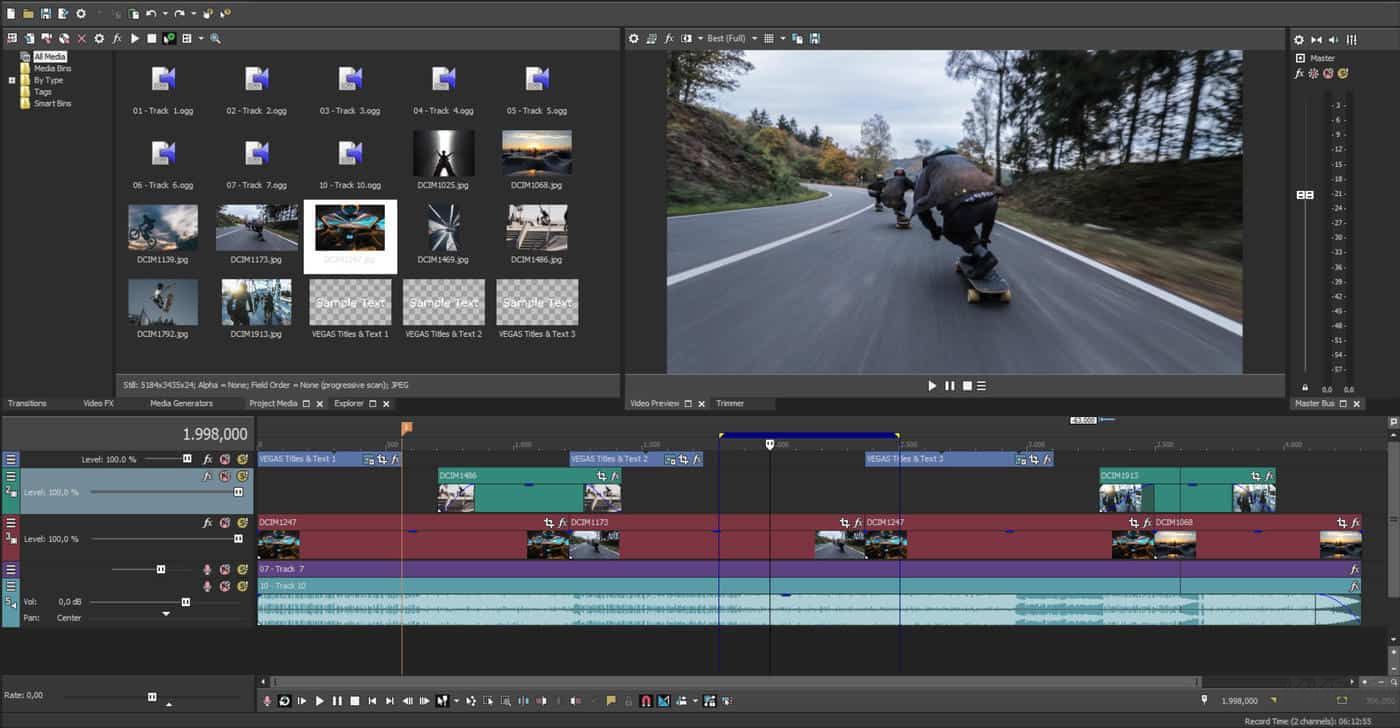Click the Track FX icon on the top video track
Screen dimensions: 1400x728
point(208,460)
